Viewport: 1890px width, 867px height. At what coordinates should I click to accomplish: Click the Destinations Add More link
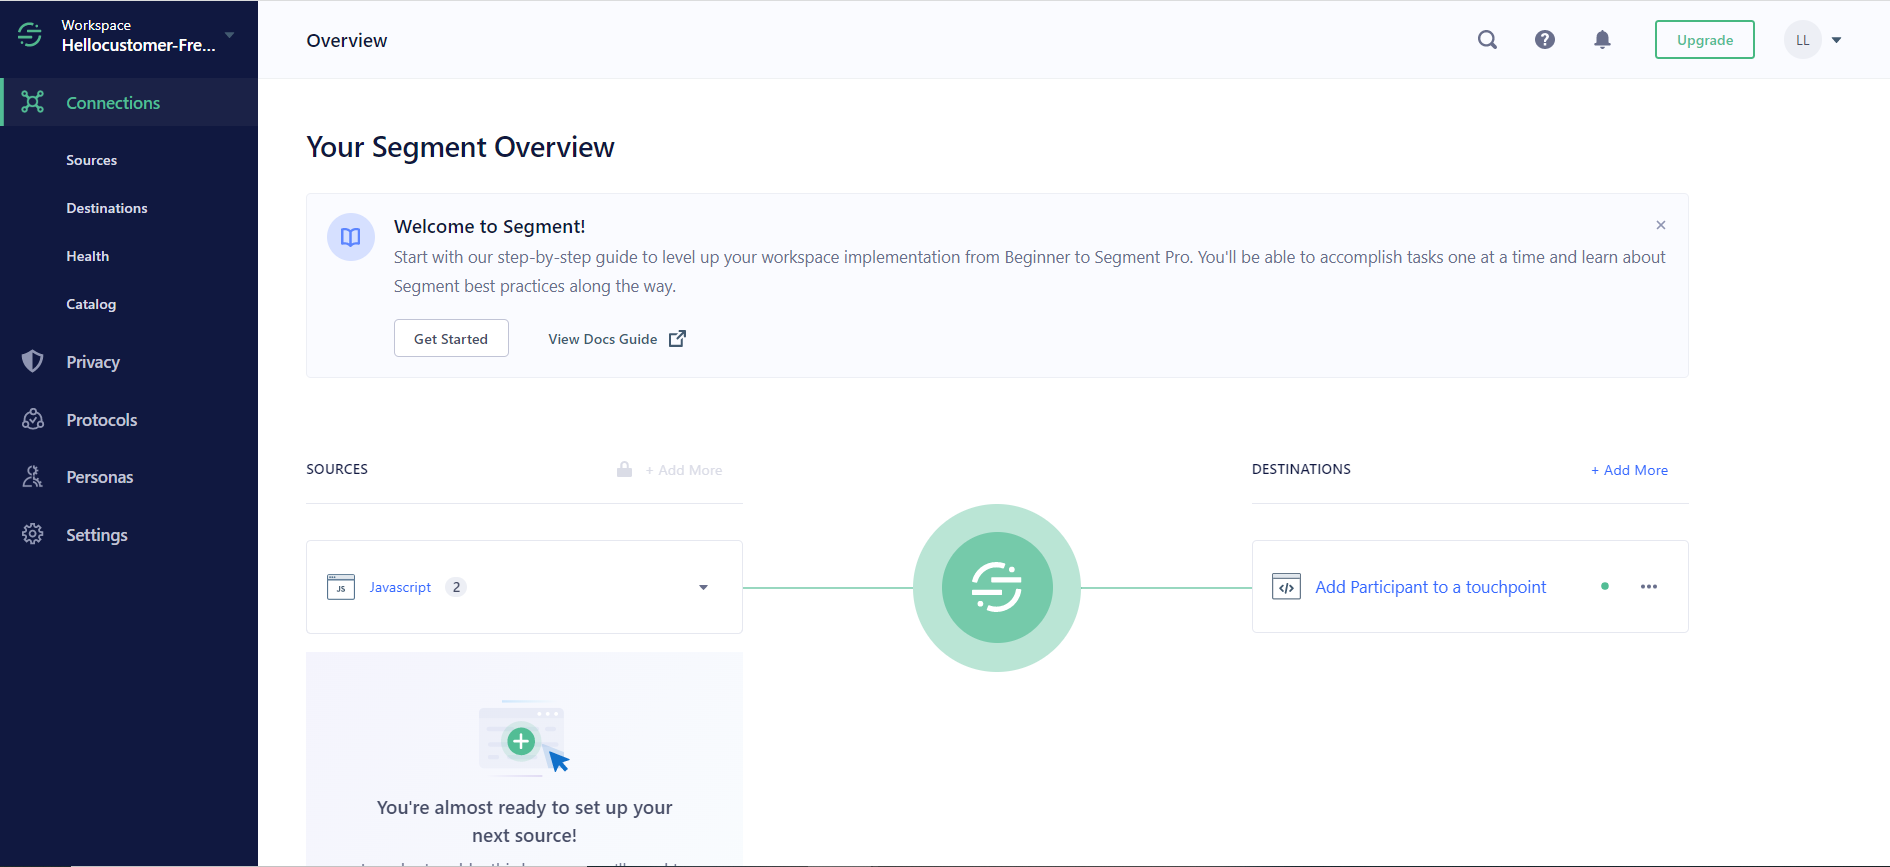tap(1630, 470)
